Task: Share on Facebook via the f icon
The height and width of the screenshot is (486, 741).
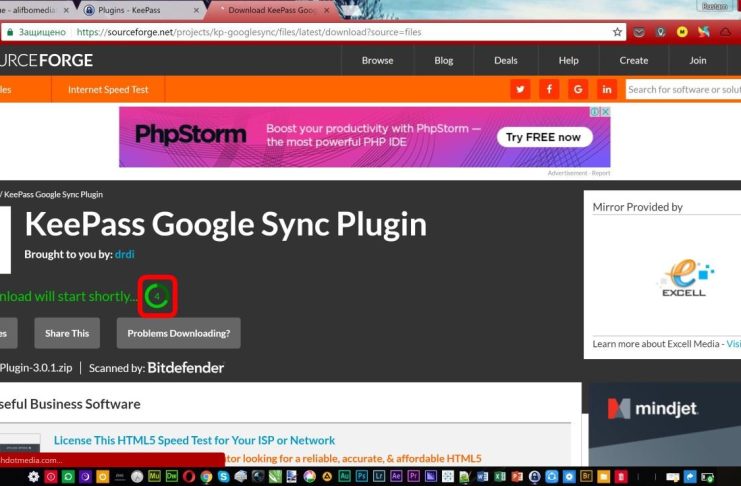Action: [549, 89]
